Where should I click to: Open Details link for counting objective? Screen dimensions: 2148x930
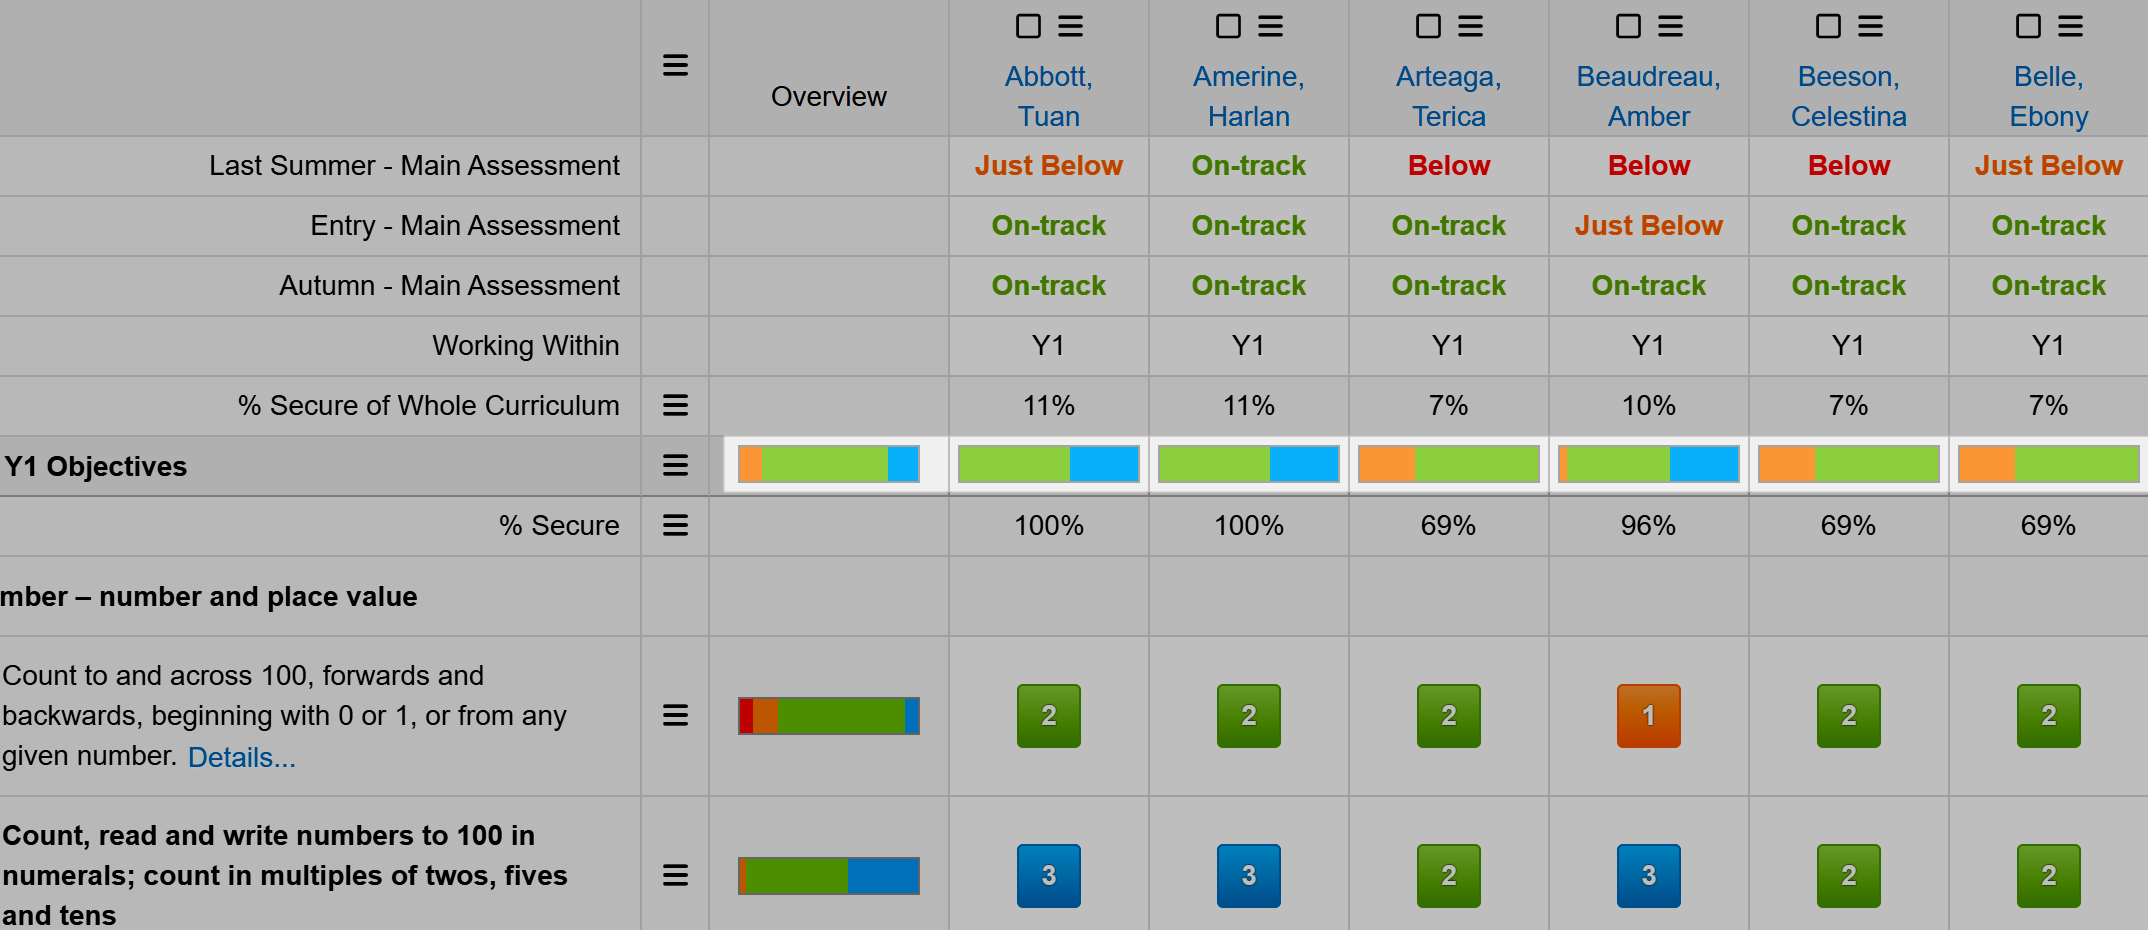241,757
